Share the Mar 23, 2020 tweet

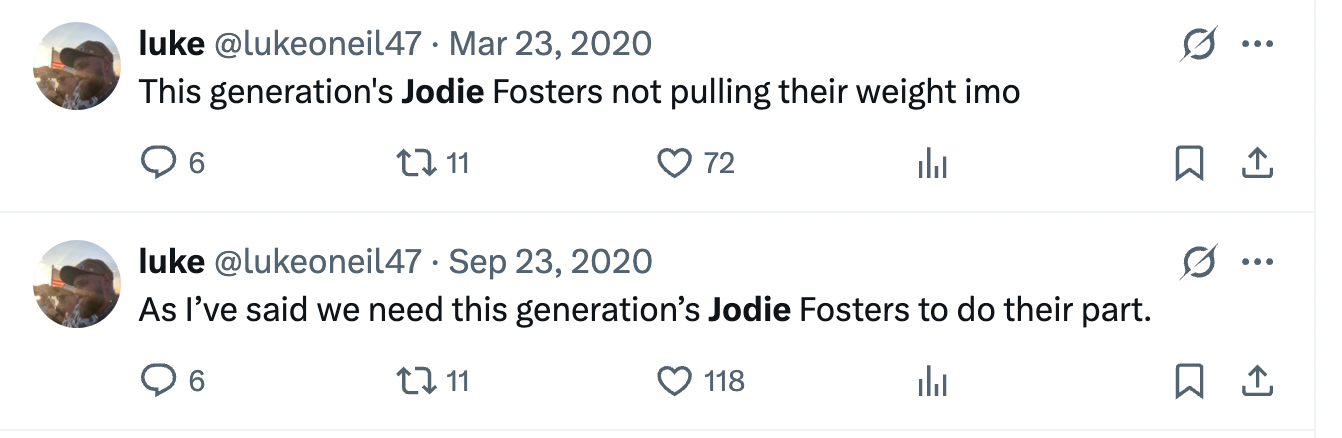[1256, 164]
